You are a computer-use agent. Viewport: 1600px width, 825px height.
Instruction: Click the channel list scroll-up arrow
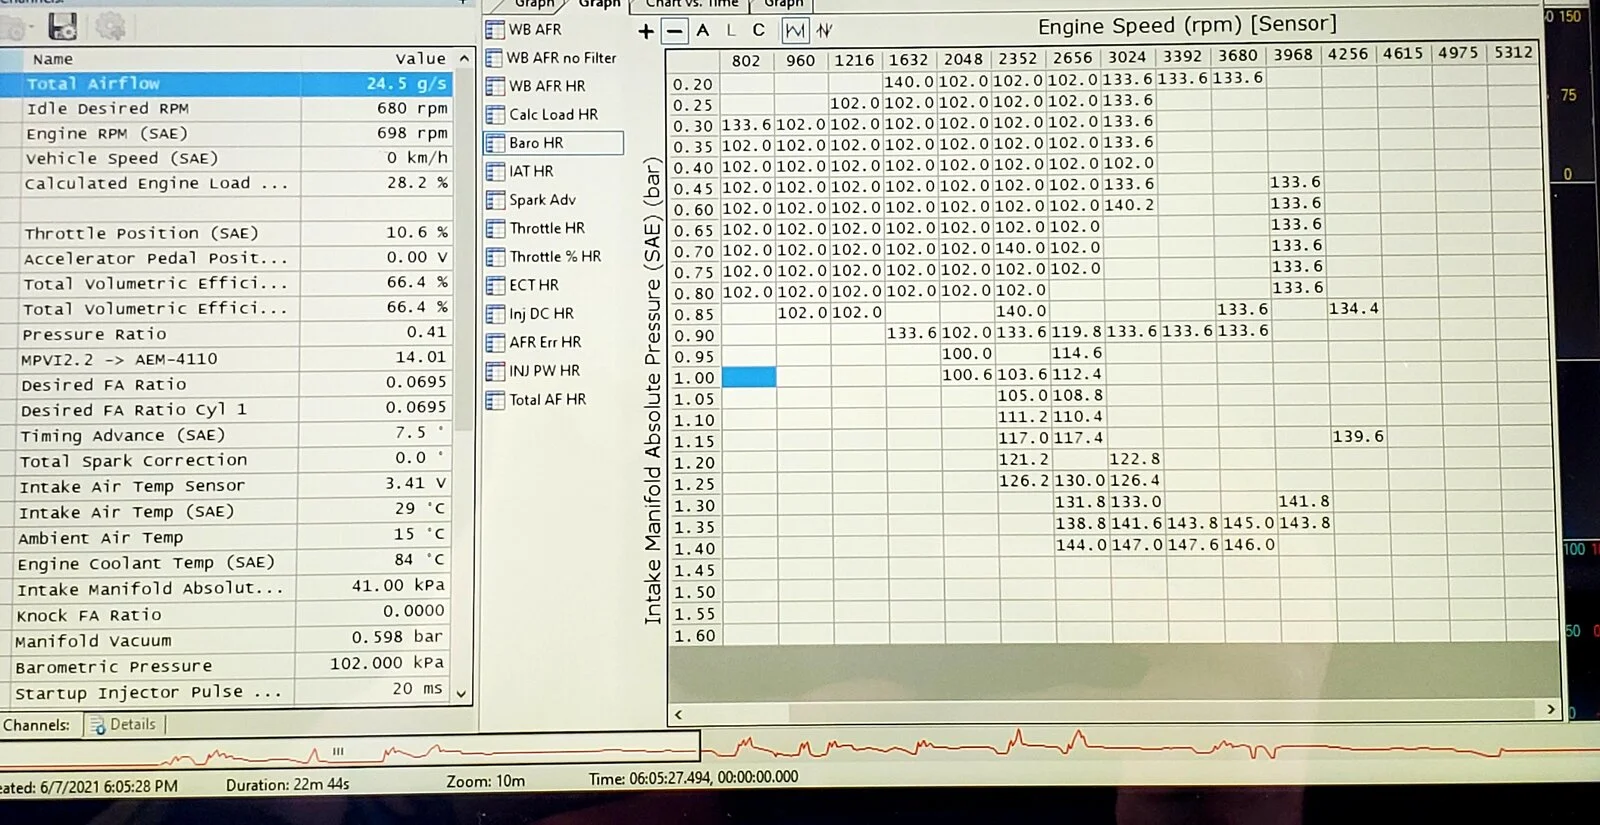(464, 59)
